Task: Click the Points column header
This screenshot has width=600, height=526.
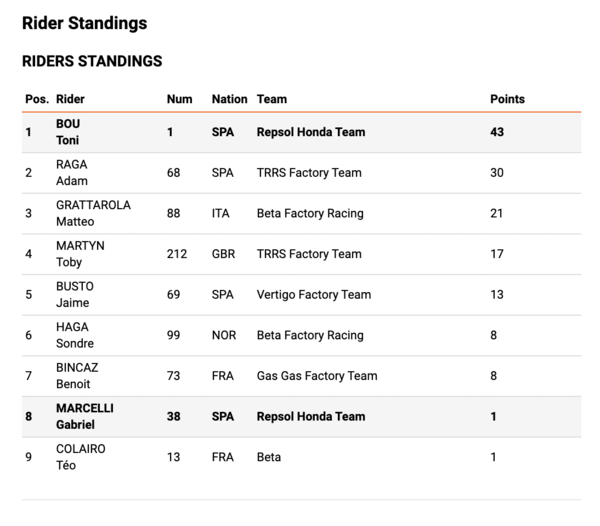Action: [x=507, y=99]
